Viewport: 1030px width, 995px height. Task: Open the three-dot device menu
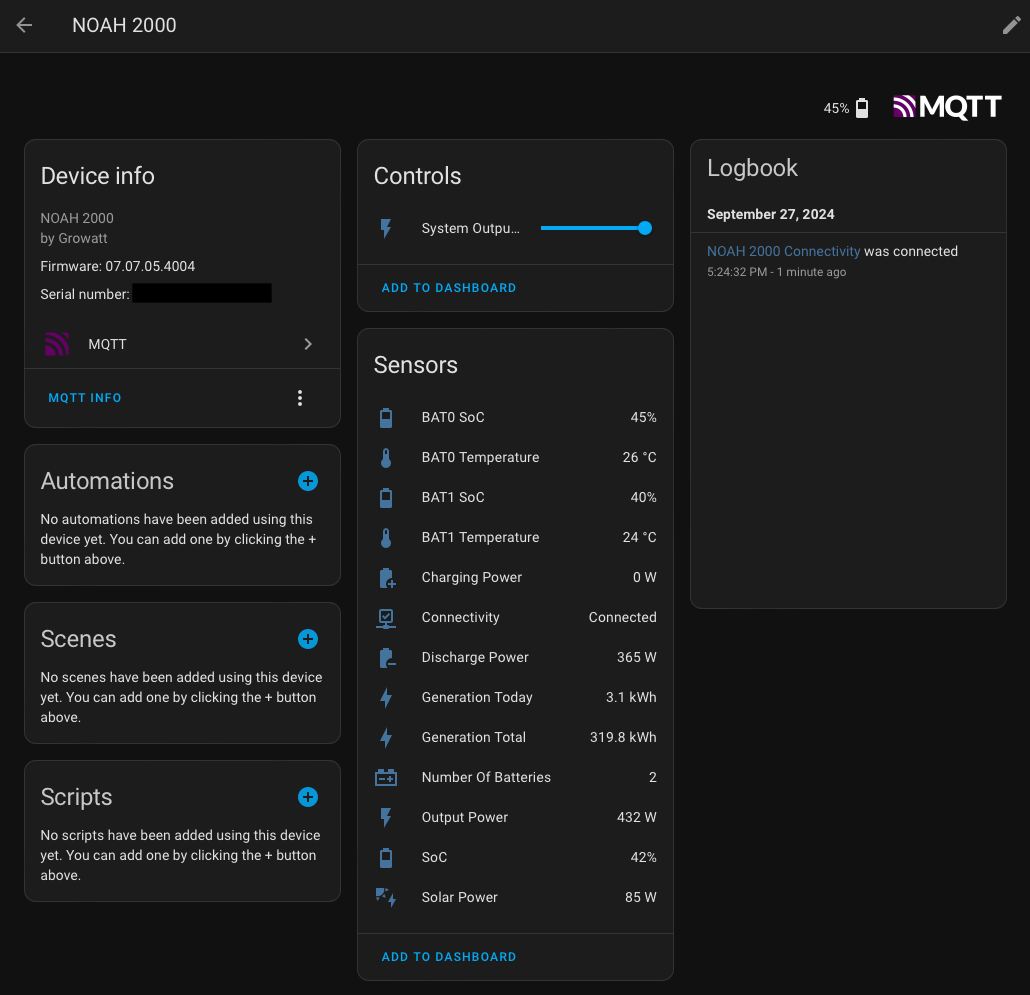click(x=300, y=398)
